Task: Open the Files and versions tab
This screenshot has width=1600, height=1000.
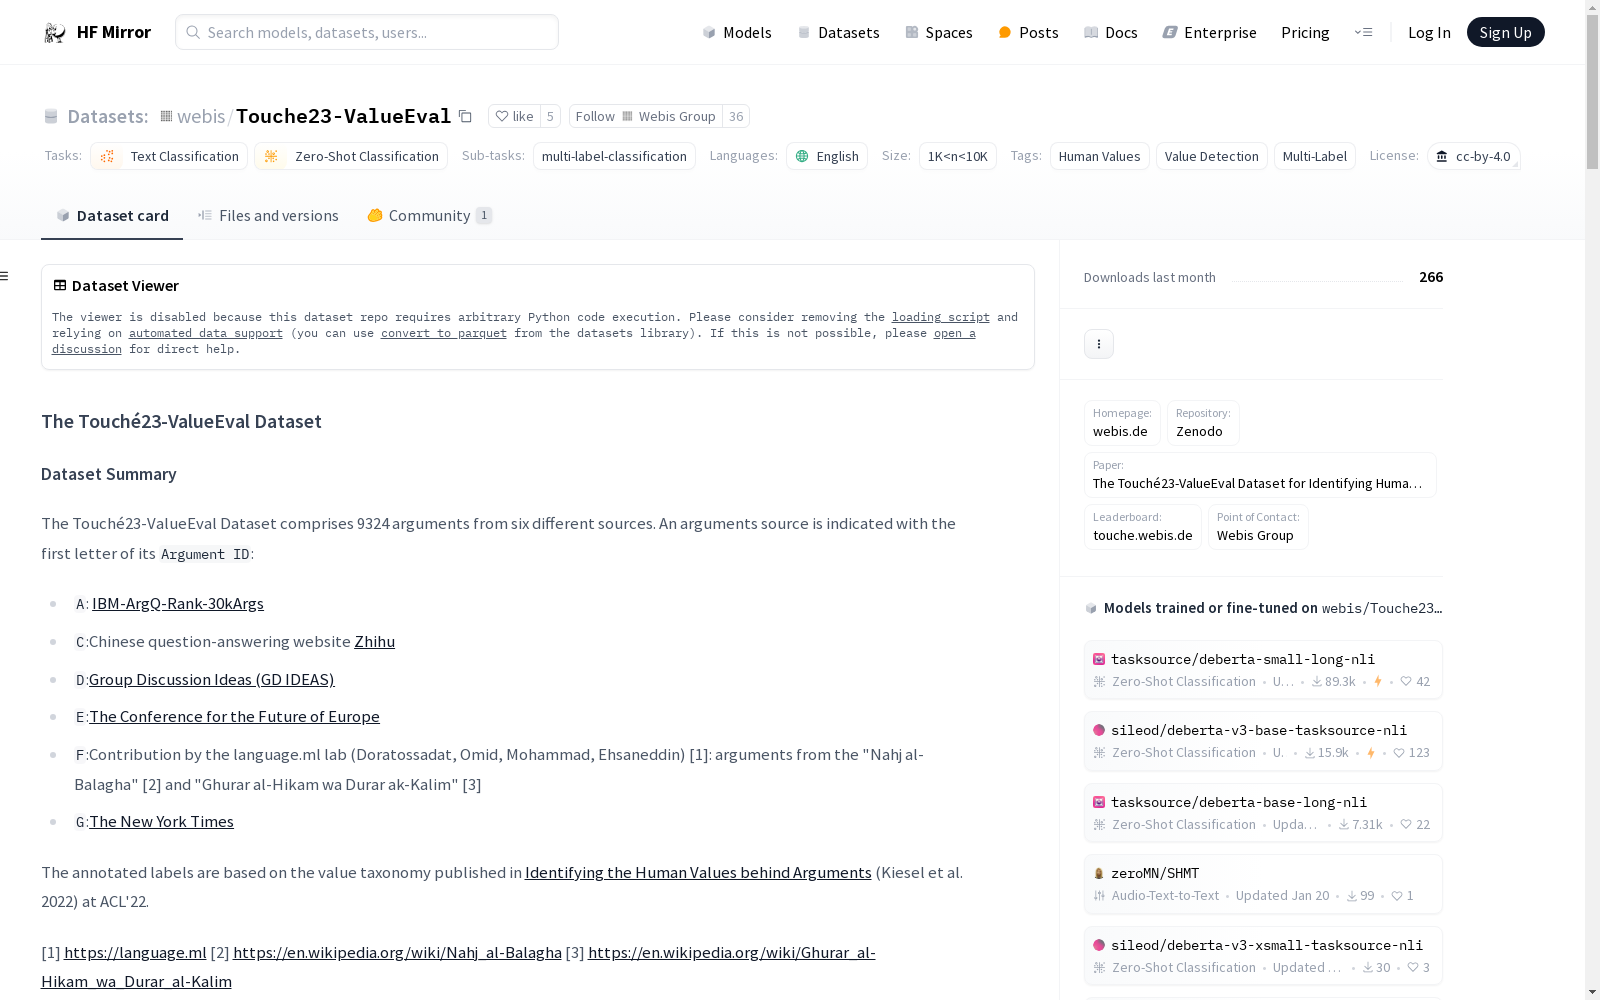Action: pyautogui.click(x=268, y=216)
